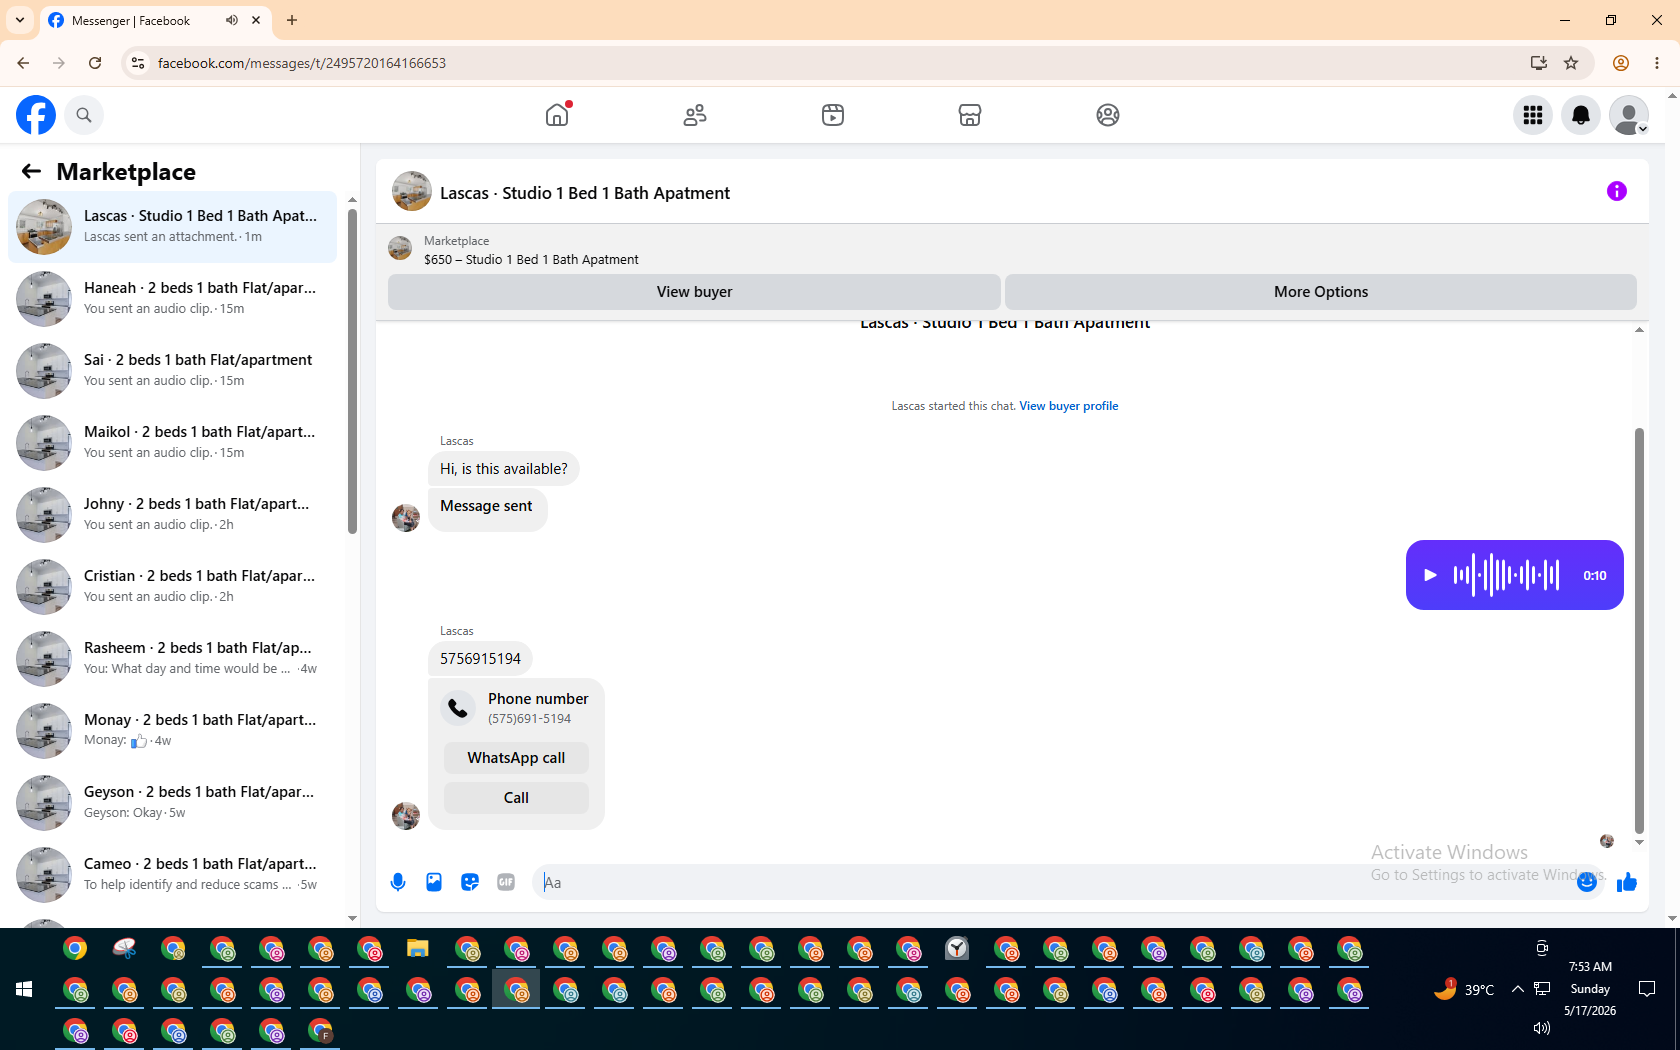This screenshot has height=1050, width=1680.
Task: Open the Monay 2 beds conversation
Action: (x=172, y=731)
